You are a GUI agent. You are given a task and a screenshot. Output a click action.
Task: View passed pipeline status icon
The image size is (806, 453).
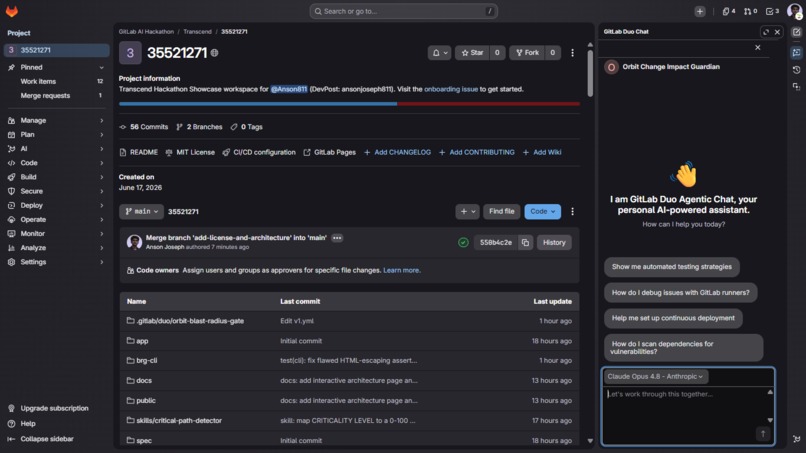[x=463, y=243]
